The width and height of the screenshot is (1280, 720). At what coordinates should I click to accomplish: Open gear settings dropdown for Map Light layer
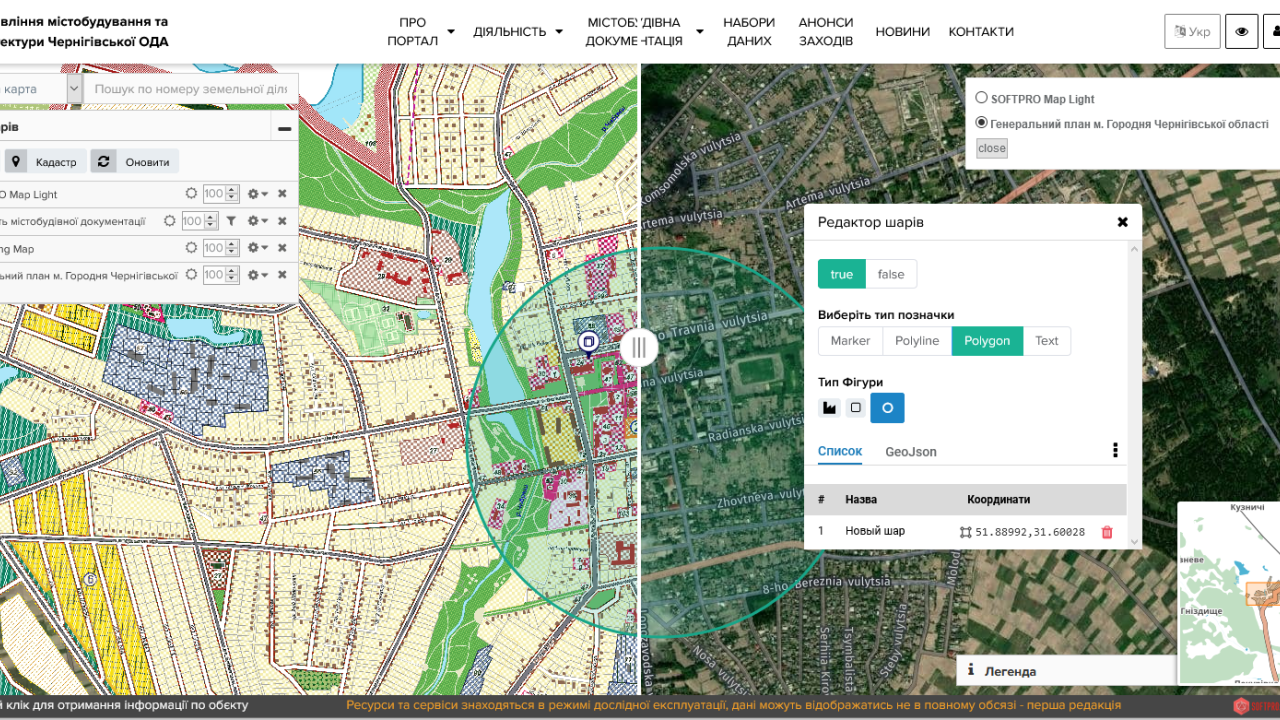(258, 194)
